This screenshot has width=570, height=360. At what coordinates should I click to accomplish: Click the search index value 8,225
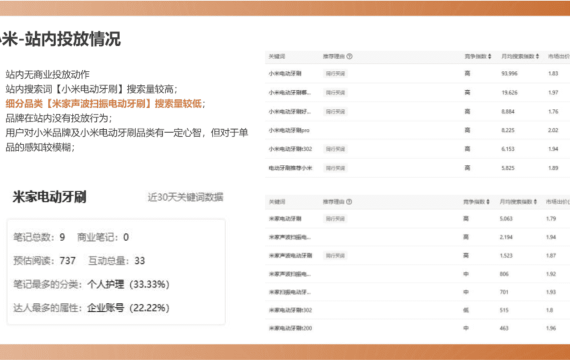click(508, 130)
